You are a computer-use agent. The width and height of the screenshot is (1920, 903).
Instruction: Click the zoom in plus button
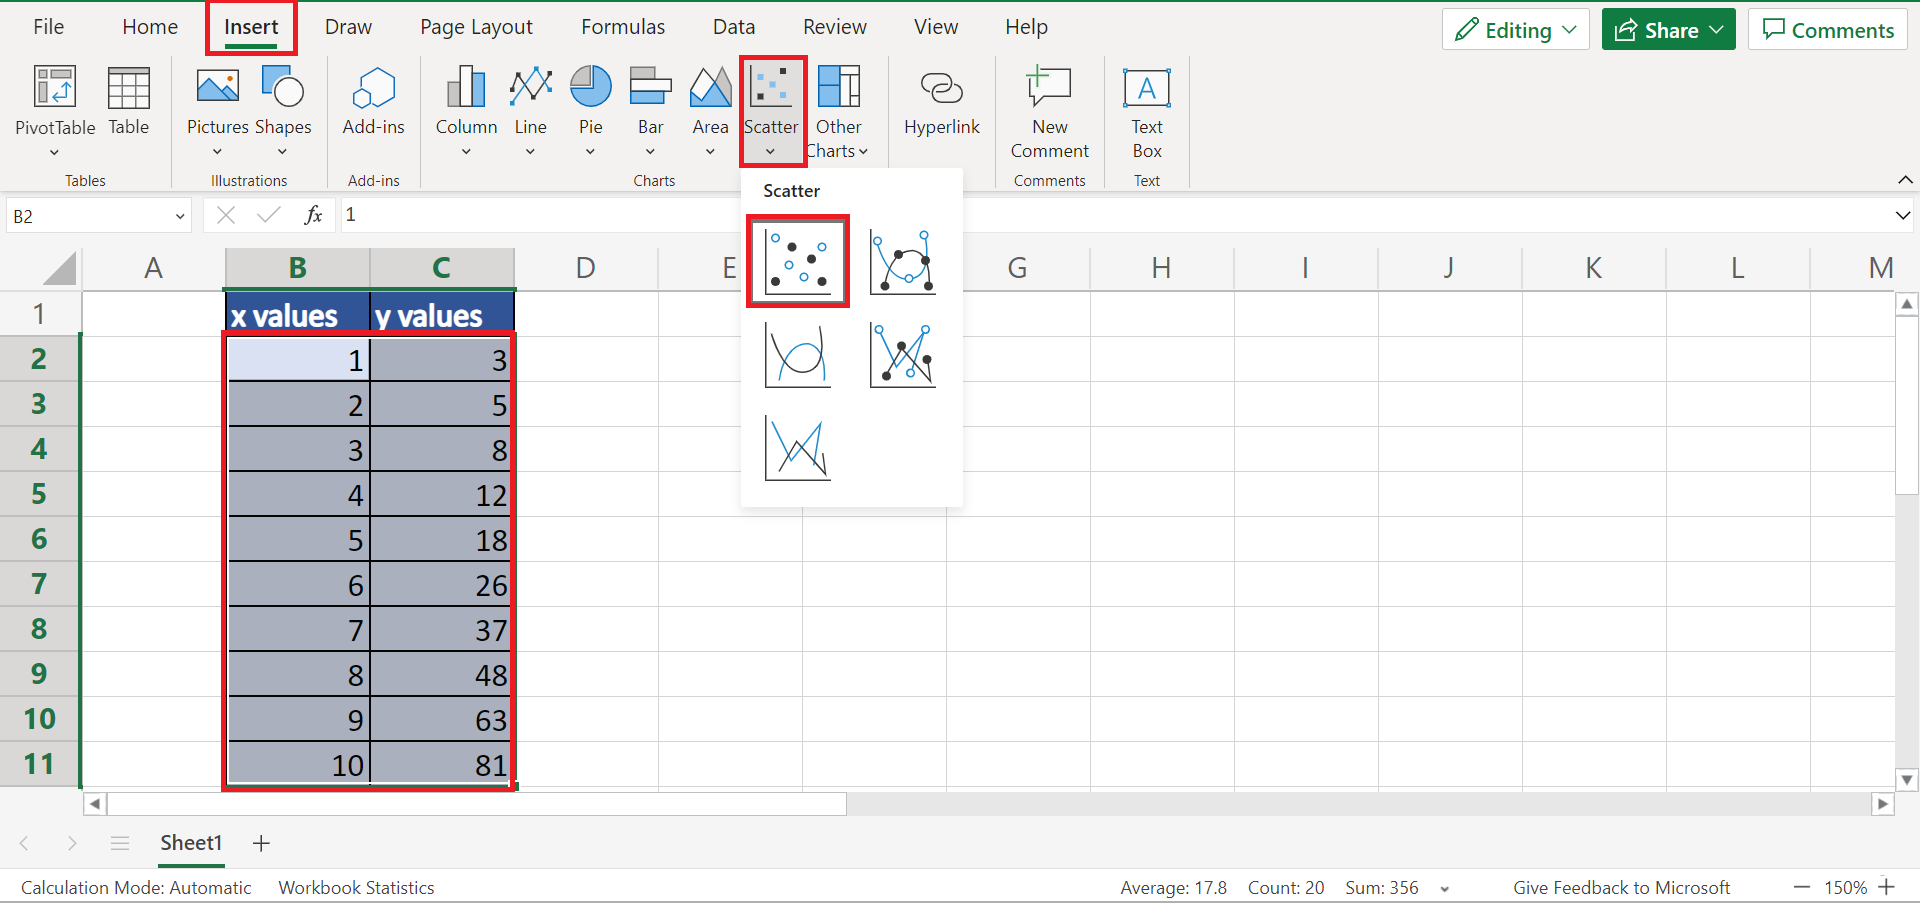click(1887, 887)
